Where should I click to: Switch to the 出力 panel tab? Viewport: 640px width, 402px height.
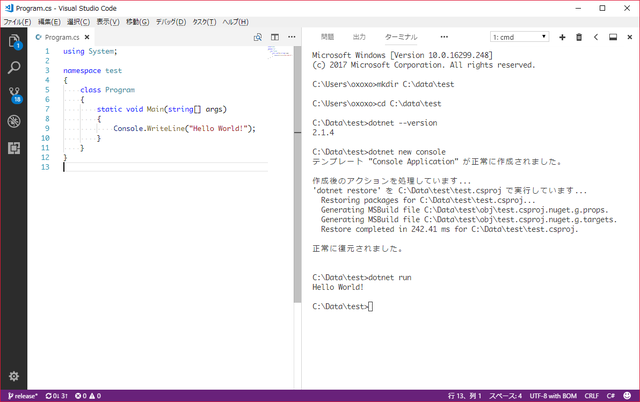(359, 37)
